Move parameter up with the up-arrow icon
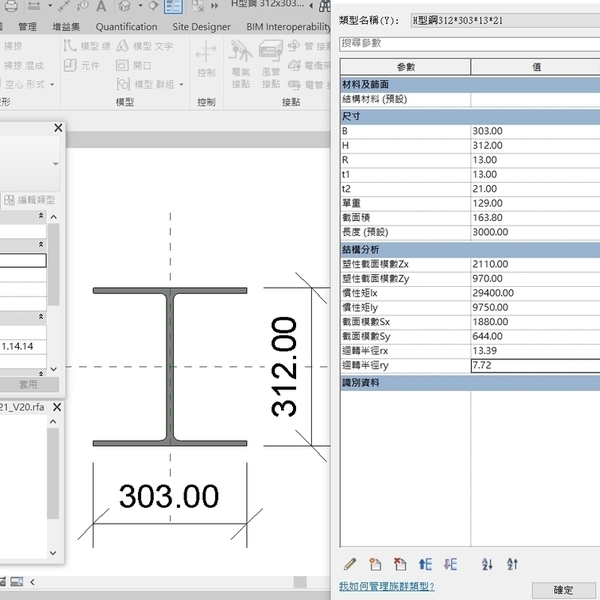The height and width of the screenshot is (600, 600). [425, 564]
